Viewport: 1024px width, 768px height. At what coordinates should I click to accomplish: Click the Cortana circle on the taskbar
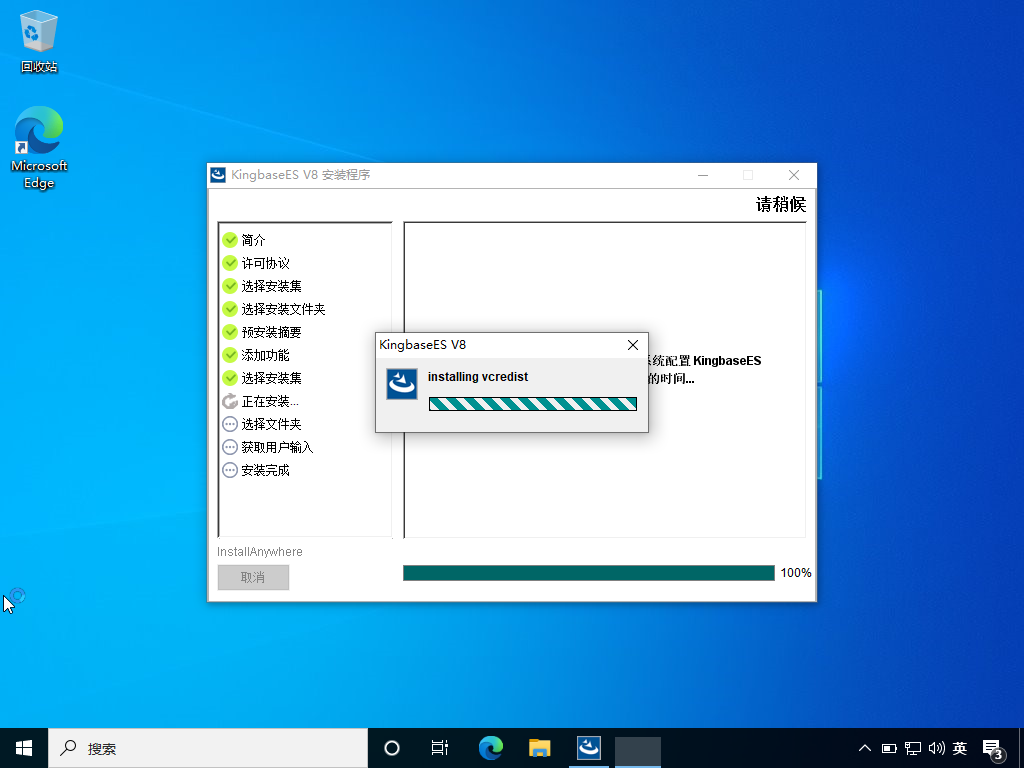[392, 748]
